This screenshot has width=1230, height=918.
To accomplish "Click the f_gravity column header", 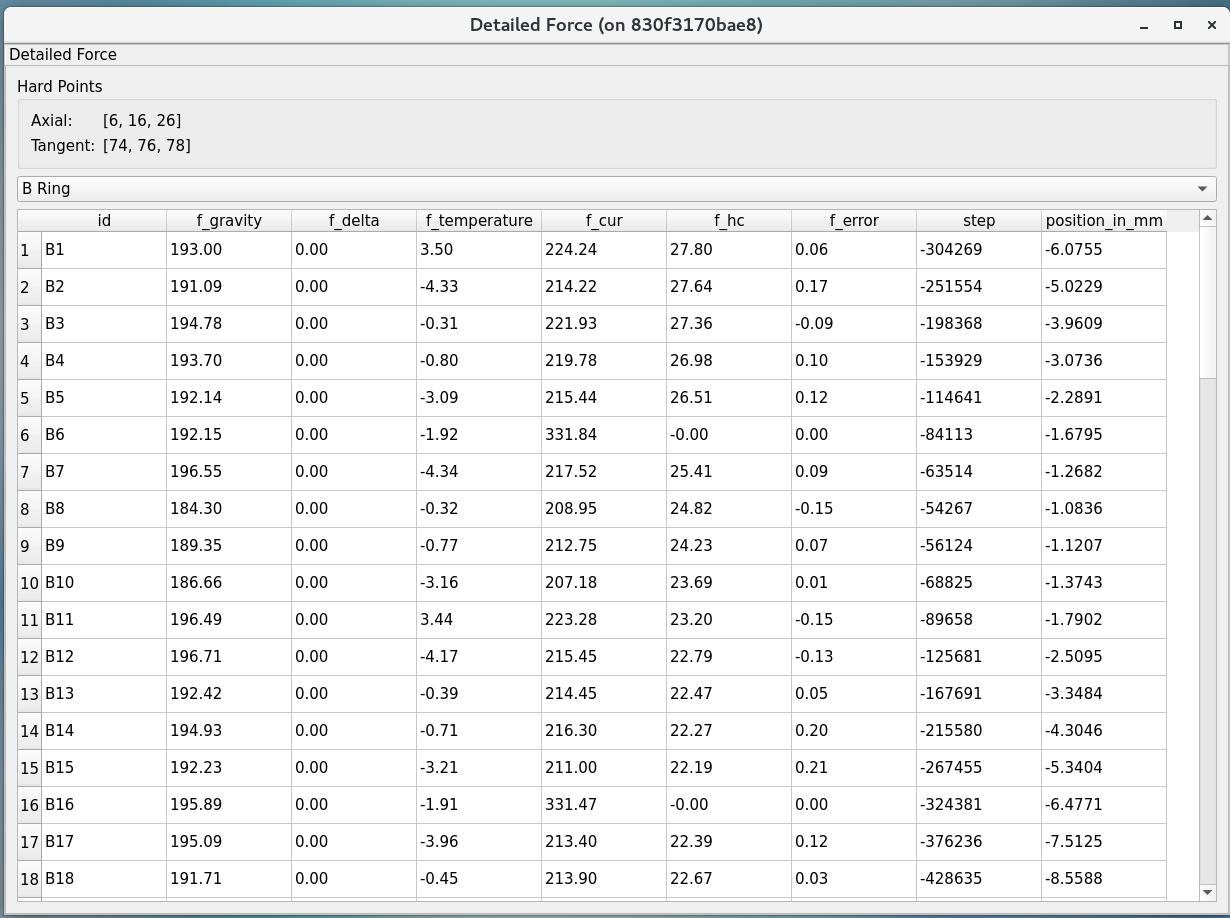I will tap(229, 221).
